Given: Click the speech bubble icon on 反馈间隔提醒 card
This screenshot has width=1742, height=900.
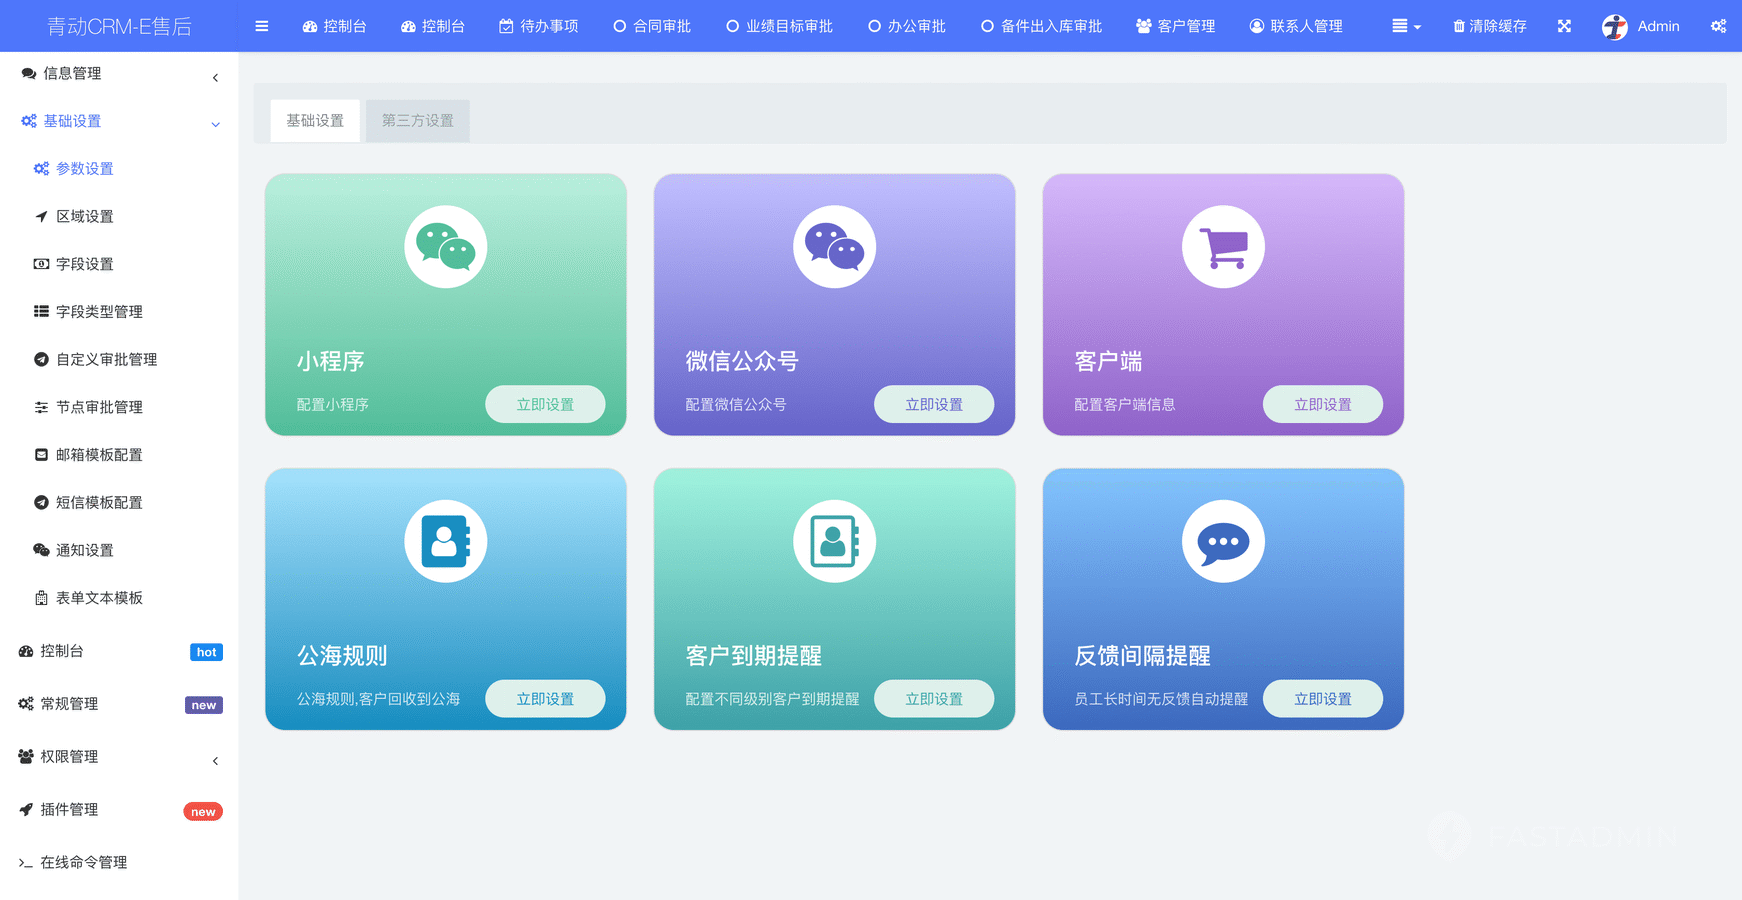Looking at the screenshot, I should click(x=1223, y=541).
